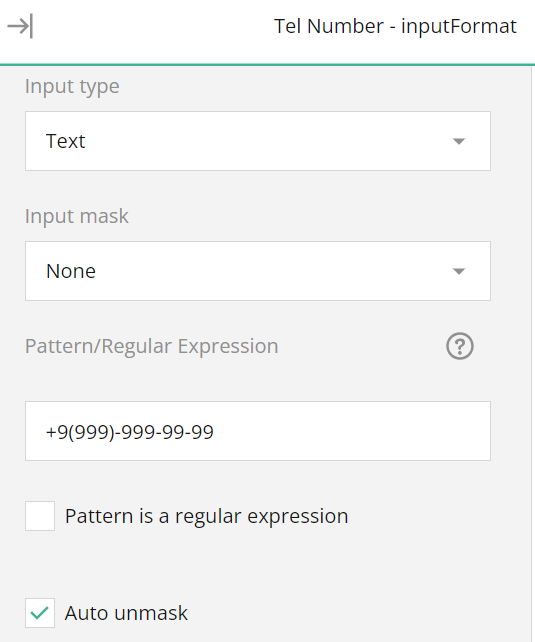The width and height of the screenshot is (535, 642).
Task: Toggle via the 'Pattern is a regular expression' label
Action: pyautogui.click(x=206, y=516)
